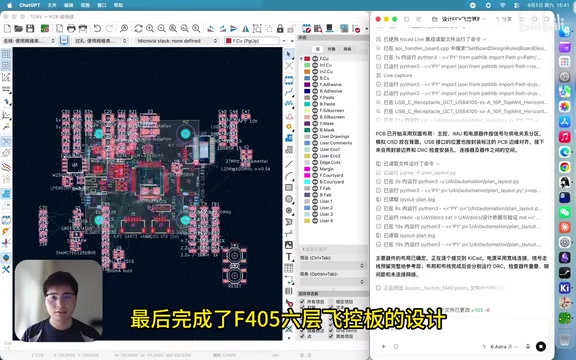The height and width of the screenshot is (360, 576).
Task: Open the F.Cu (PgUp) layer selector
Action: click(252, 41)
